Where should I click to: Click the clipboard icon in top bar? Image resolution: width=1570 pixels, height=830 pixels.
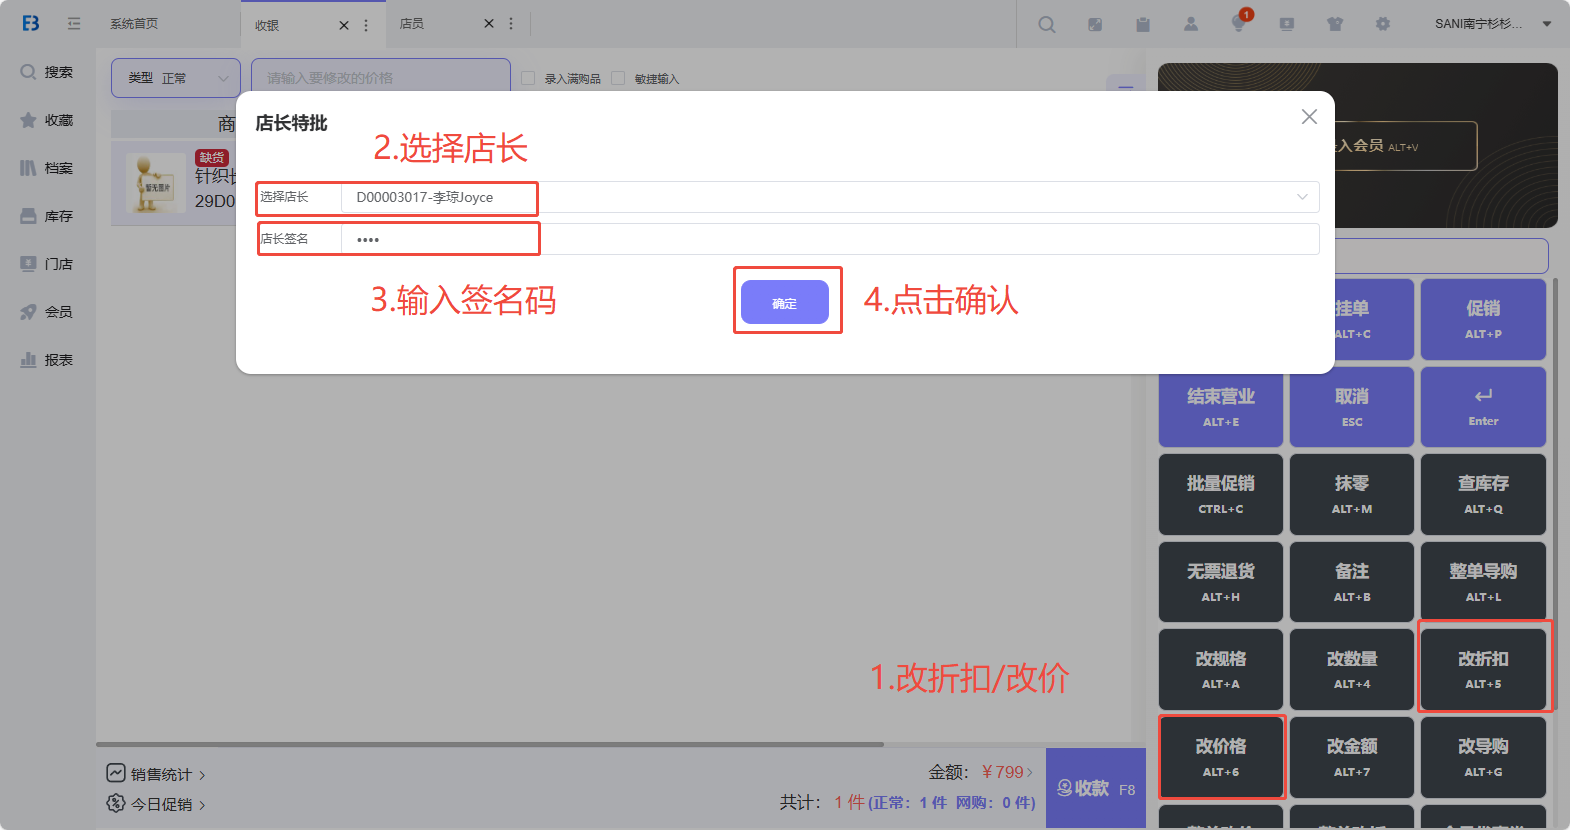click(1143, 24)
